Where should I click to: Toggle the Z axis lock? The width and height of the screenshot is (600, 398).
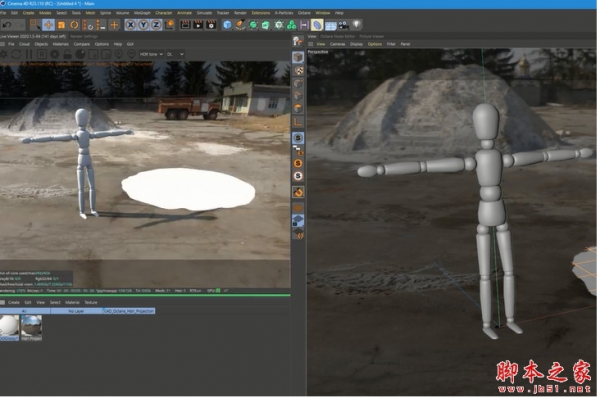pyautogui.click(x=156, y=25)
